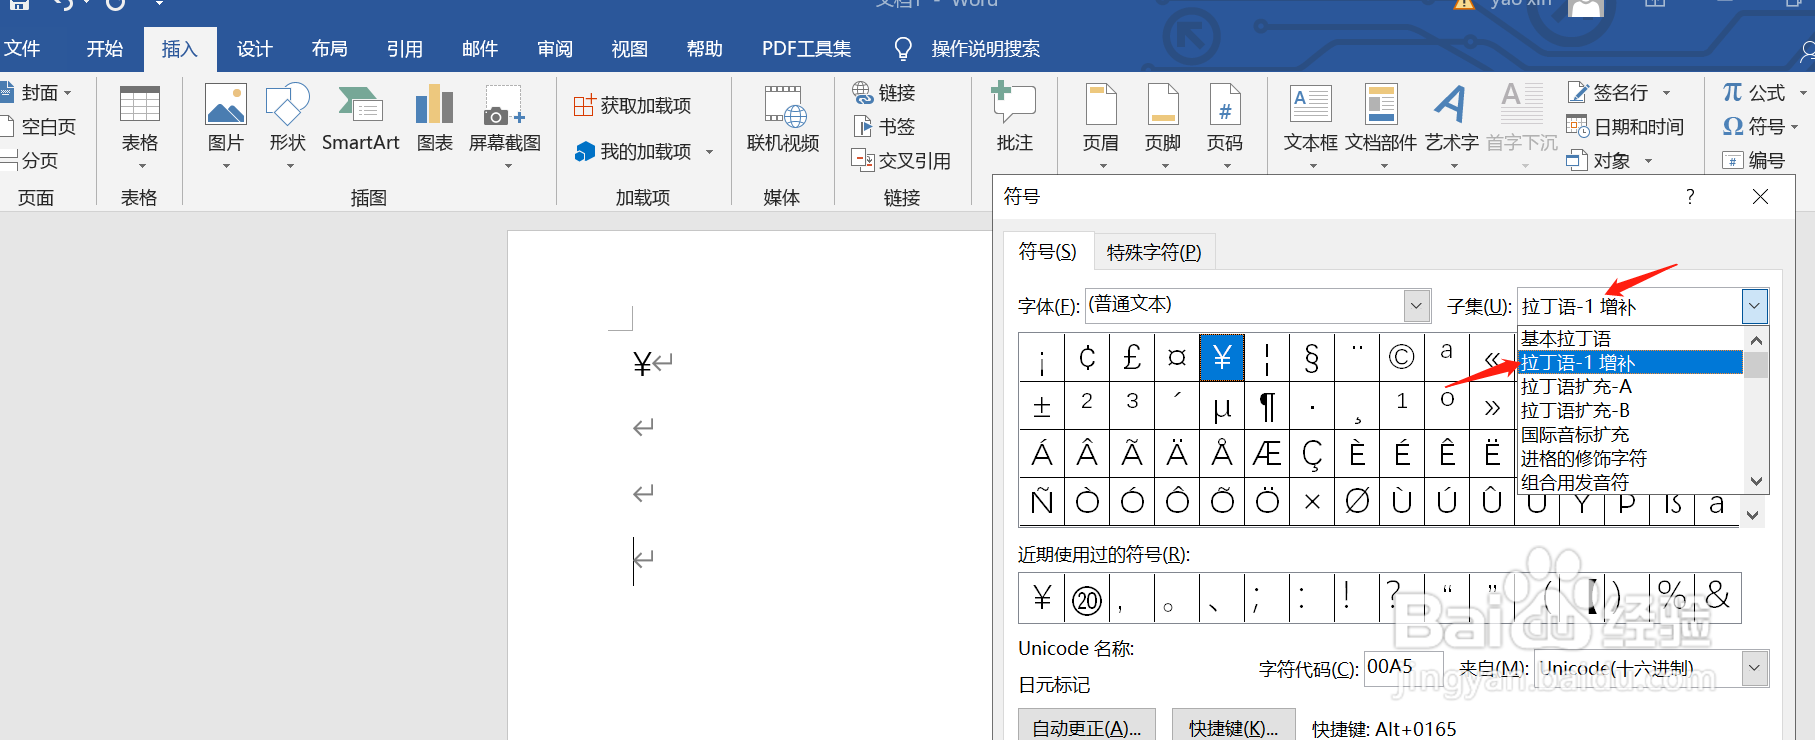Insert a Chart
The height and width of the screenshot is (740, 1815).
[435, 120]
